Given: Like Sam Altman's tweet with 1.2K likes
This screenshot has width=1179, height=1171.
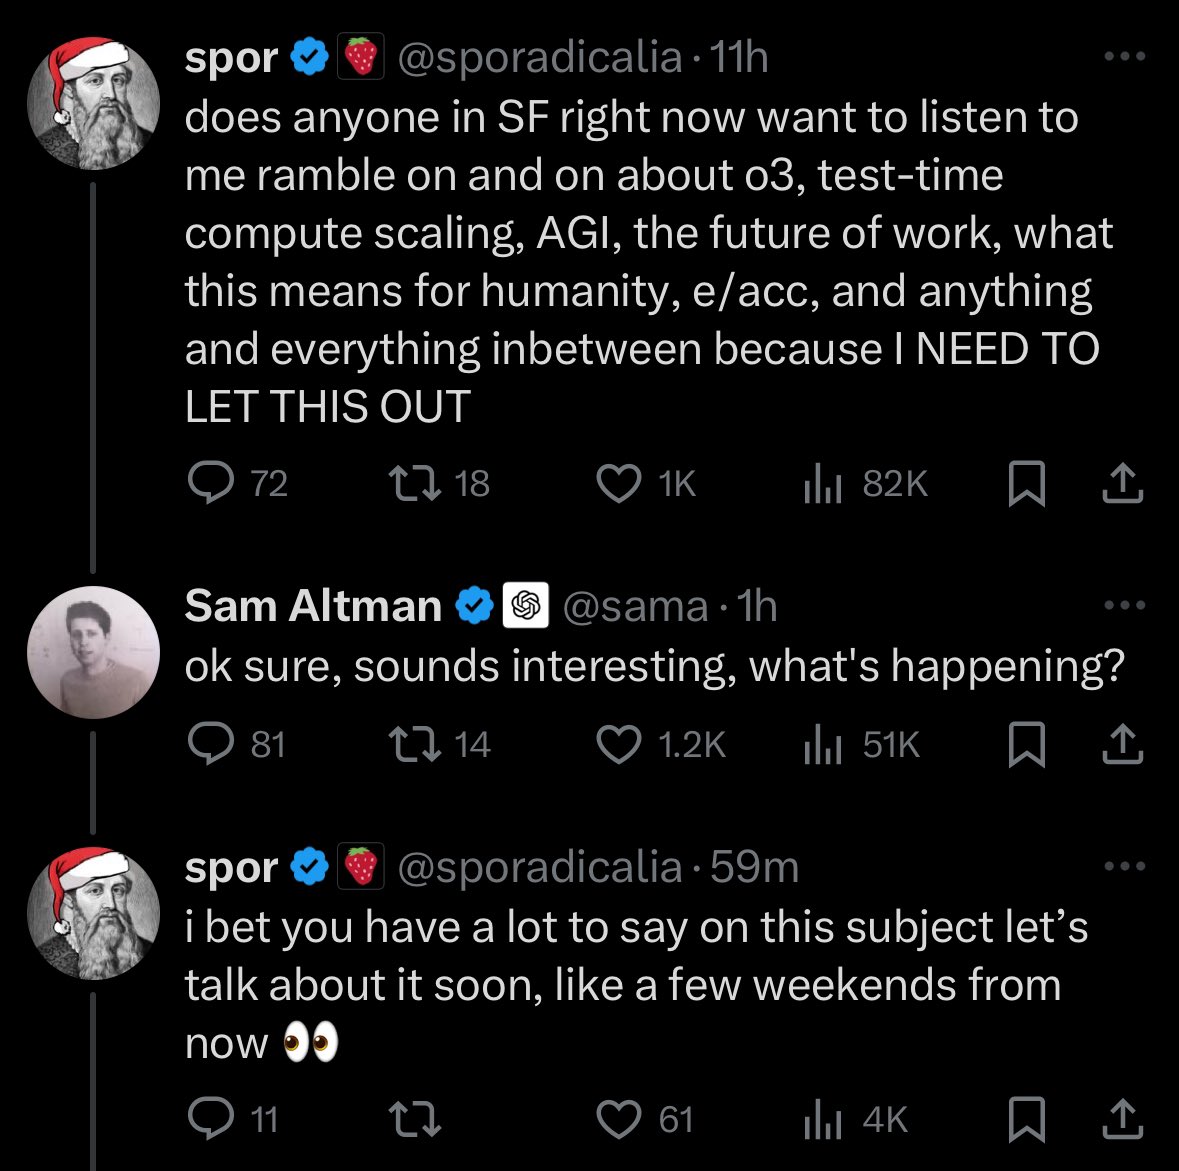Looking at the screenshot, I should 618,745.
